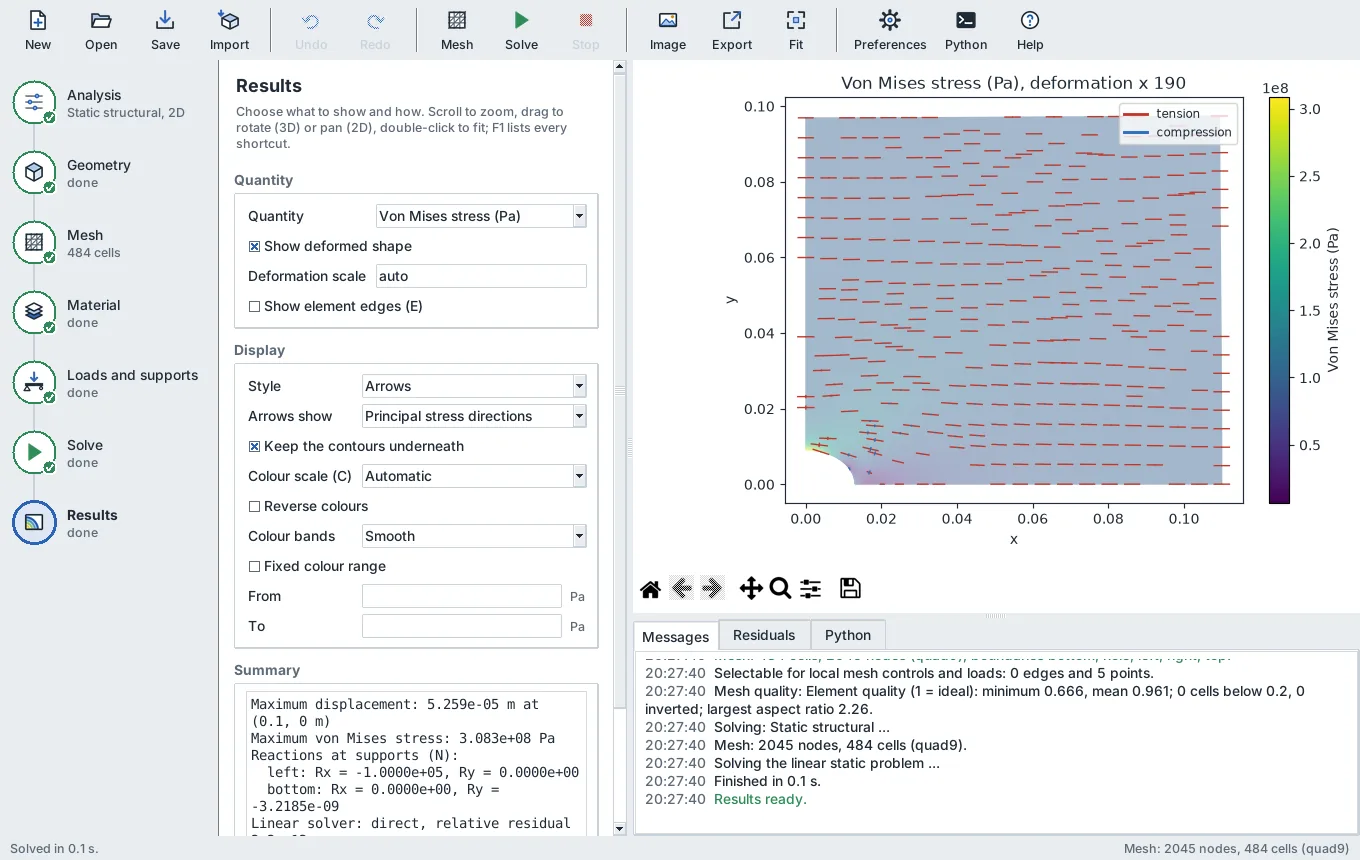Image resolution: width=1360 pixels, height=860 pixels.
Task: Click the From colour range field
Action: [x=462, y=596]
